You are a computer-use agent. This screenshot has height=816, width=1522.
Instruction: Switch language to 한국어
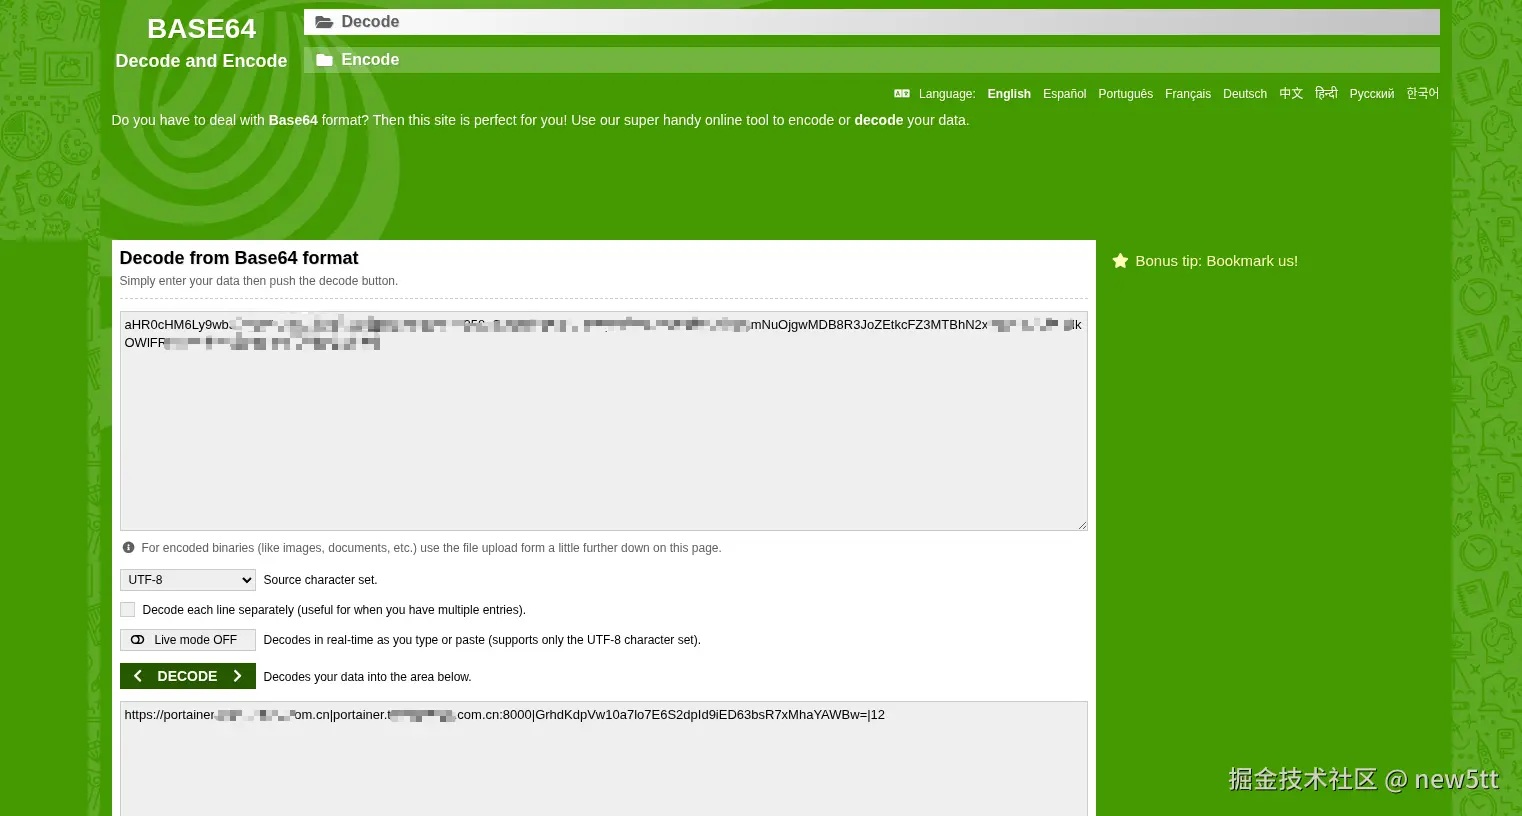pos(1422,94)
